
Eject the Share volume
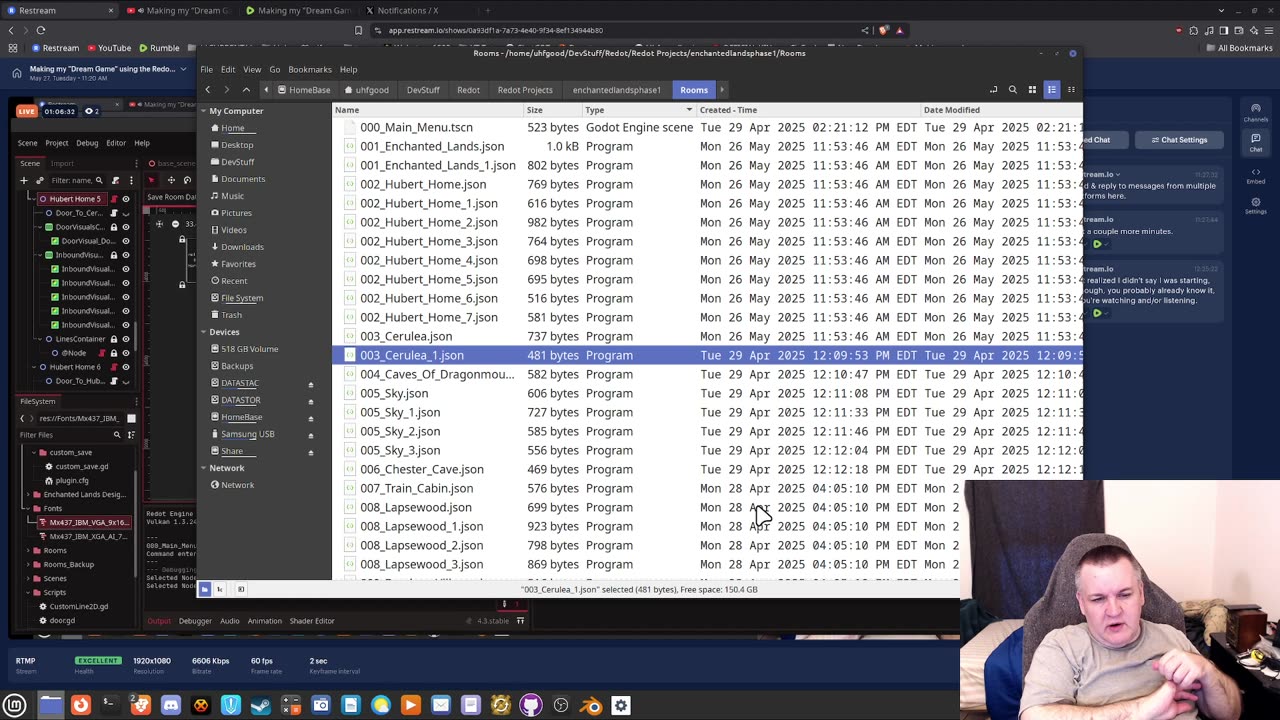310,452
